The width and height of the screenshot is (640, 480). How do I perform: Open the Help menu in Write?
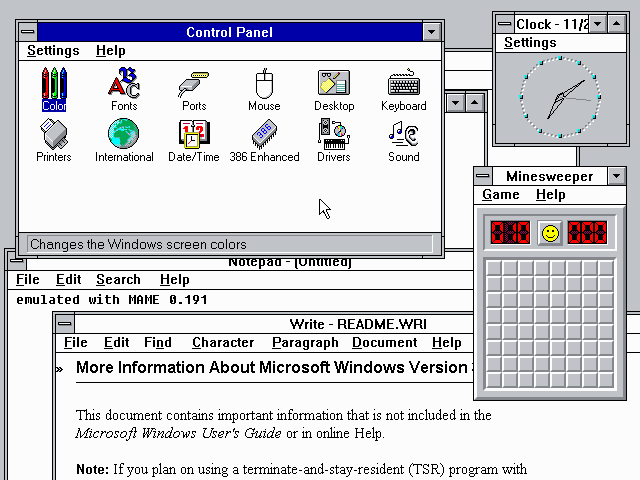447,342
